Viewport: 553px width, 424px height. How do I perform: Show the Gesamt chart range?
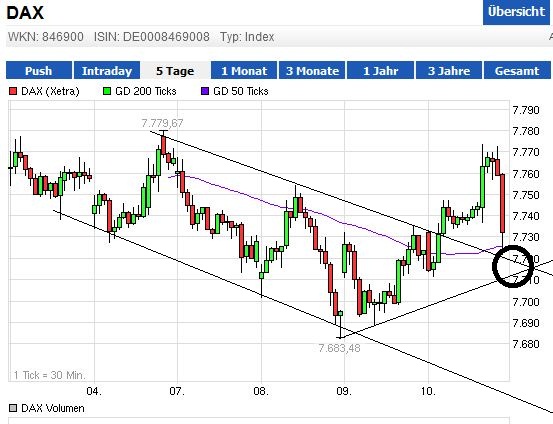(x=517, y=71)
